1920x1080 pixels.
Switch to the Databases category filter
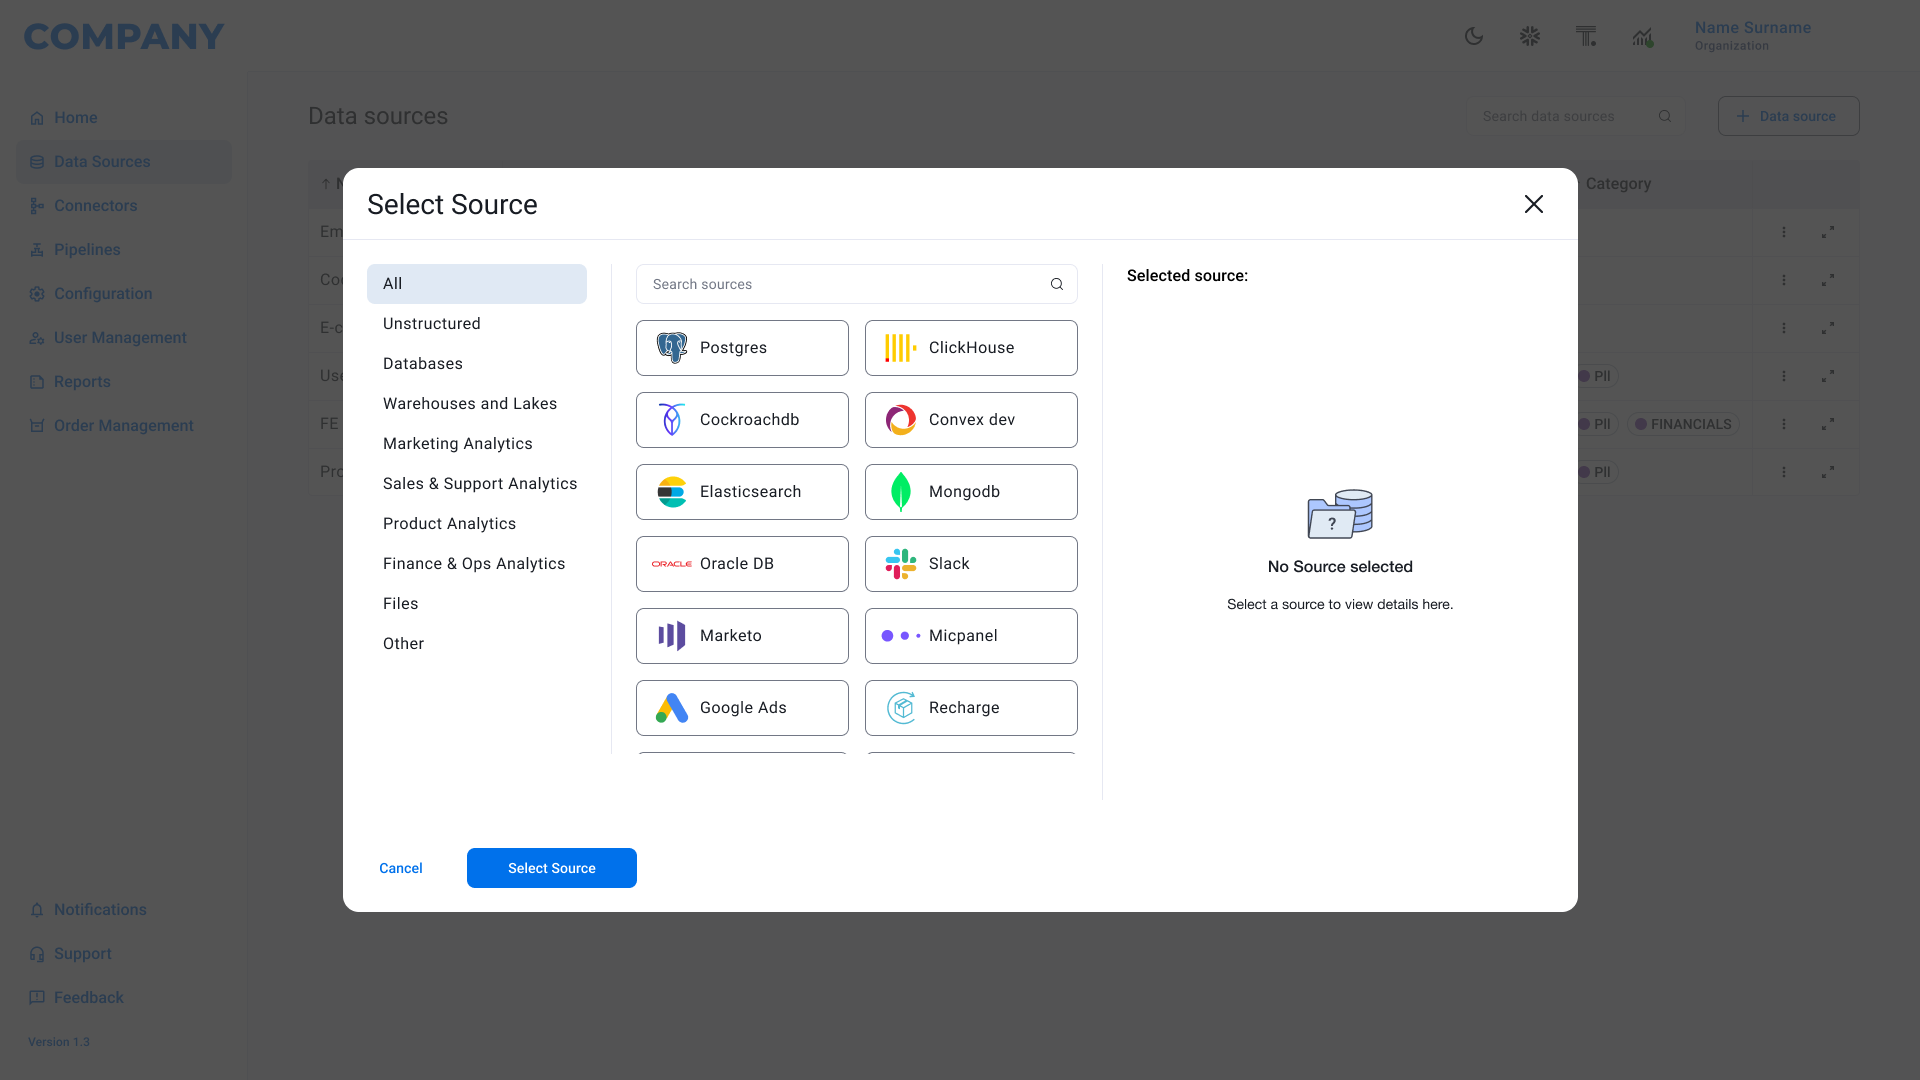[x=422, y=363]
